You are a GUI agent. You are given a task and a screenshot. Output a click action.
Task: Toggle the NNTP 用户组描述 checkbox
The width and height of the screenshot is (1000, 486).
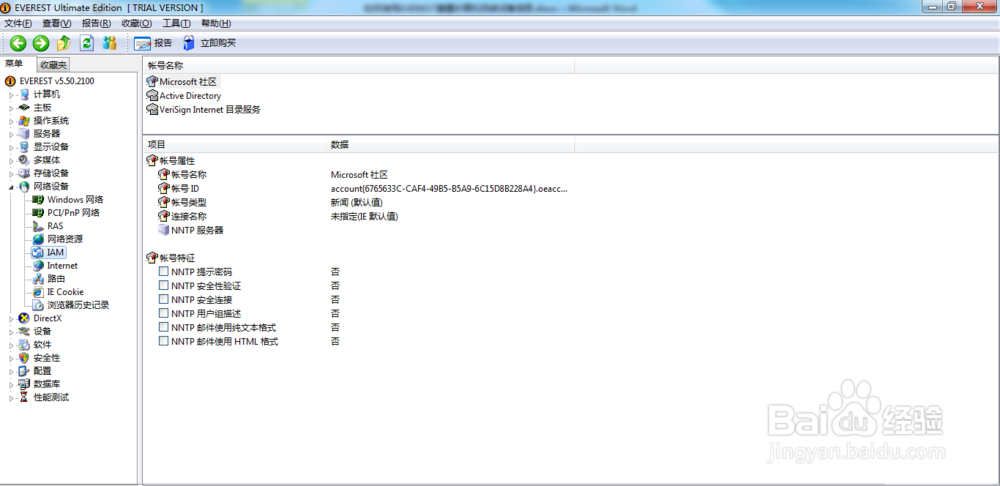pyautogui.click(x=164, y=313)
